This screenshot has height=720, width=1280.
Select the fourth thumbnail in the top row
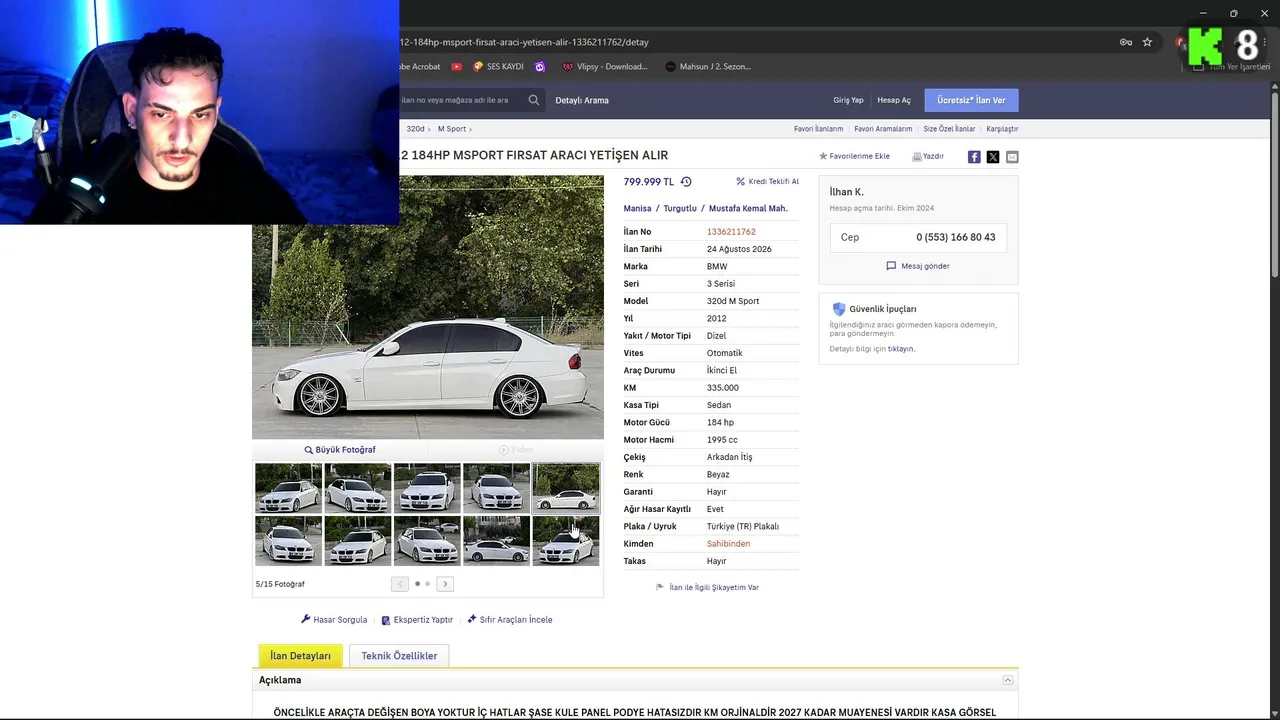(x=497, y=488)
